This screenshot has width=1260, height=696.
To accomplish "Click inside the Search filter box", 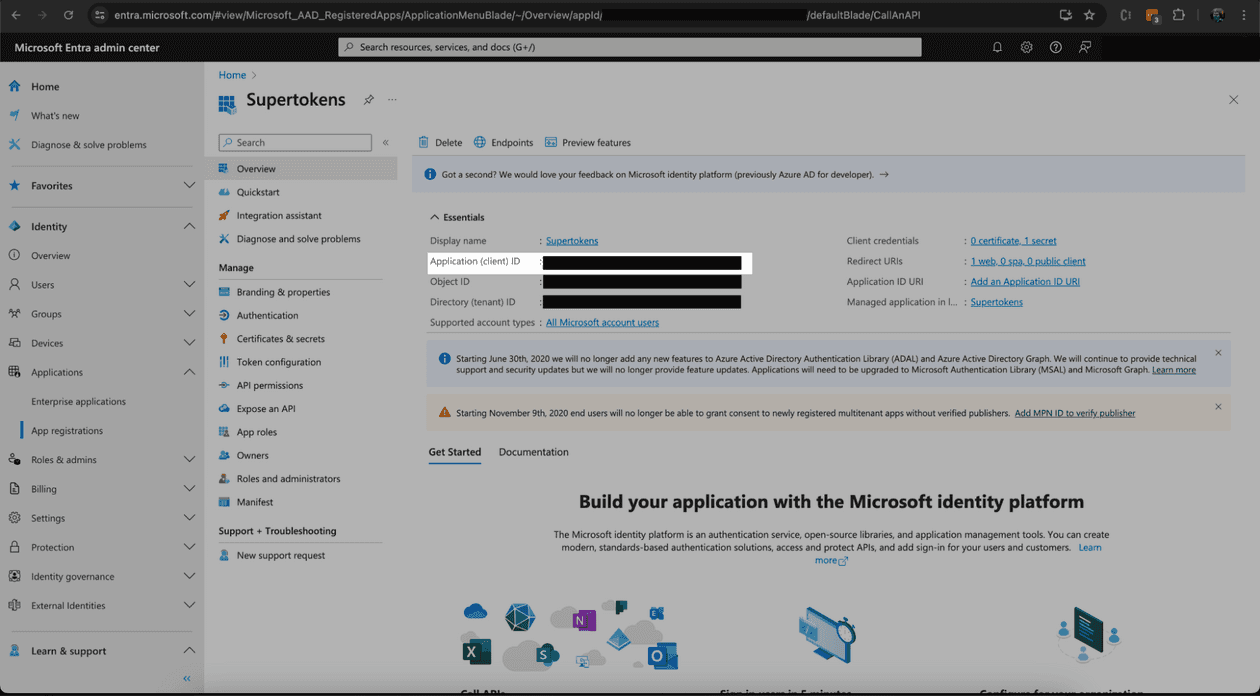I will pos(294,142).
